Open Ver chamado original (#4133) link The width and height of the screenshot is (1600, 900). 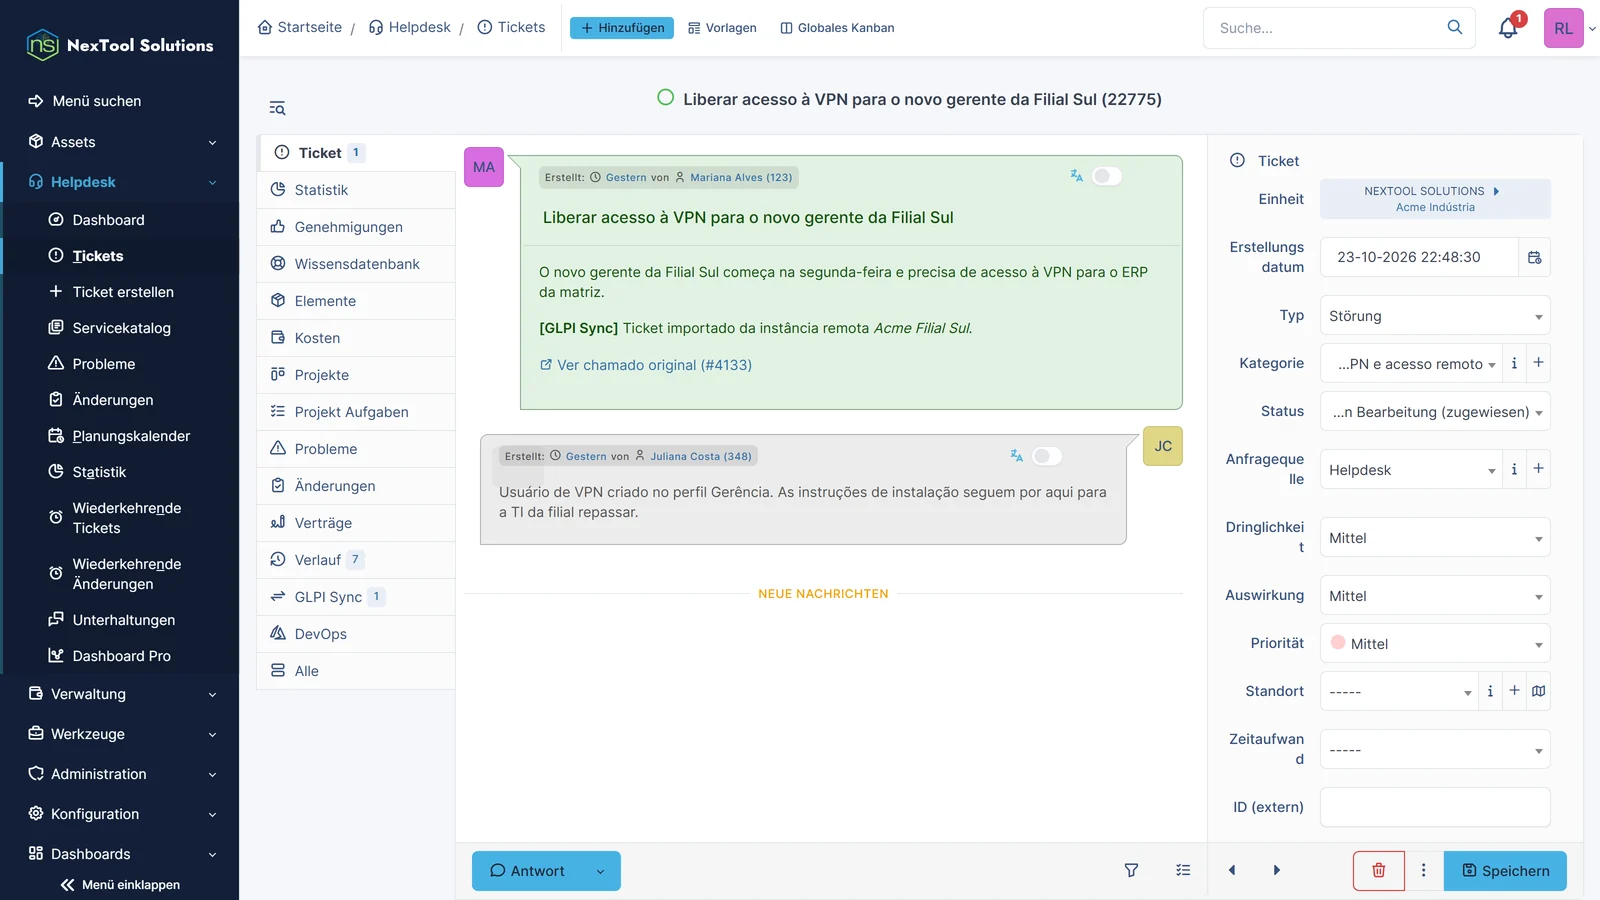click(646, 365)
